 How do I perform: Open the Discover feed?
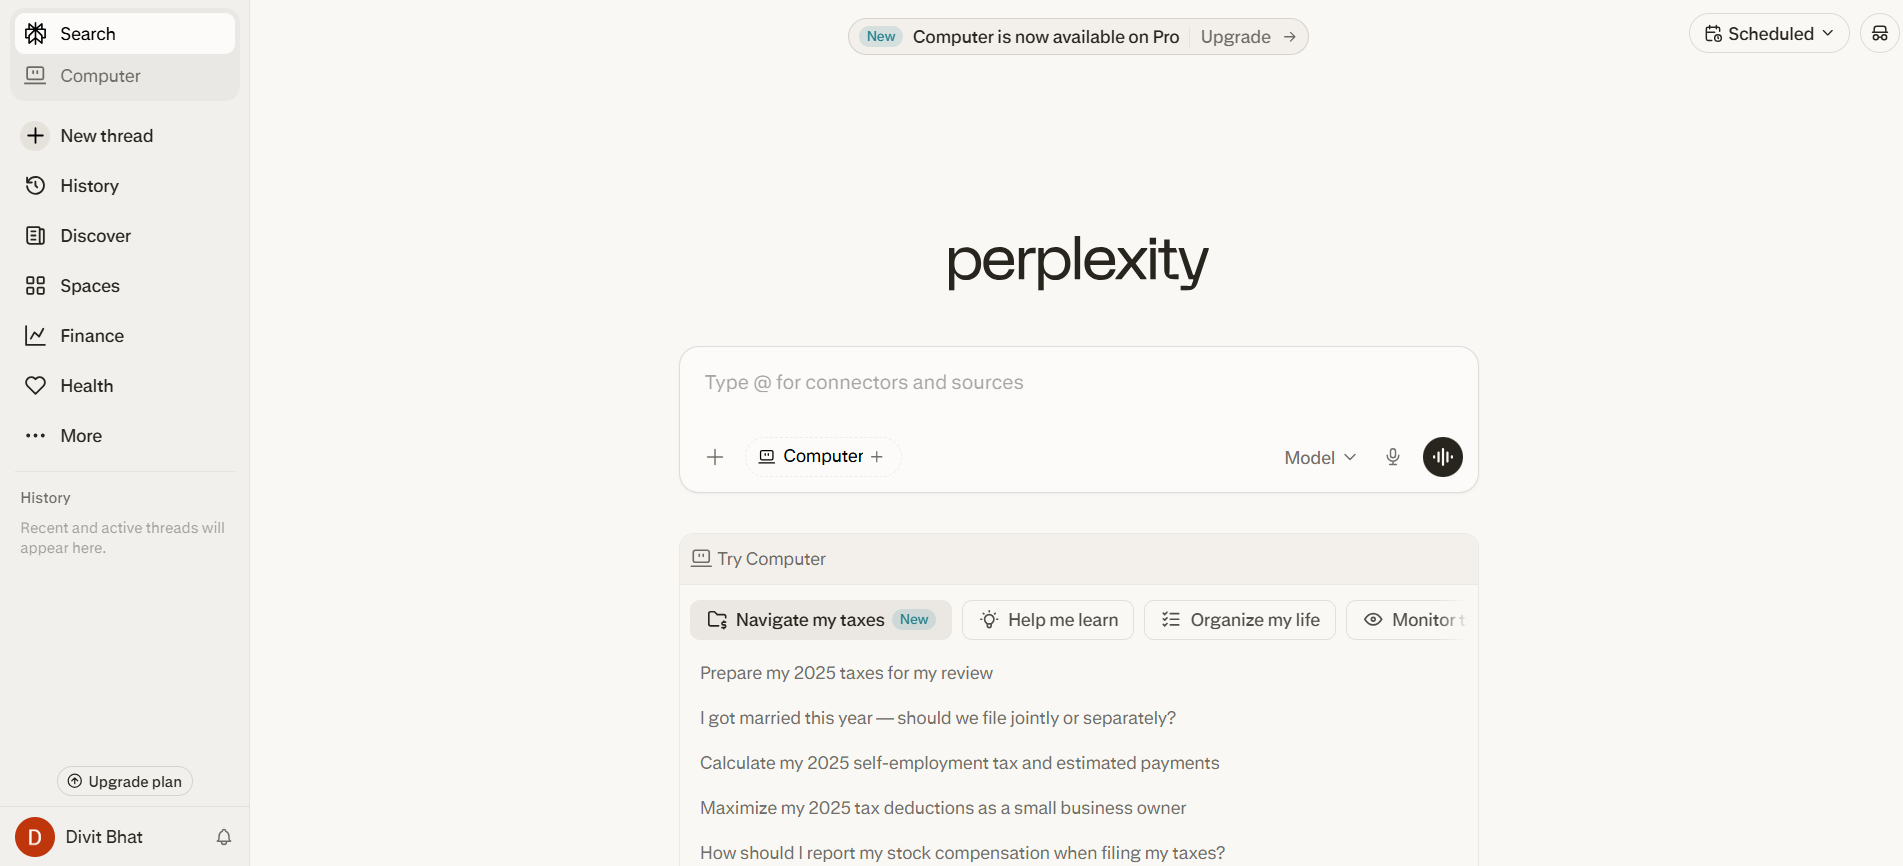tap(95, 235)
